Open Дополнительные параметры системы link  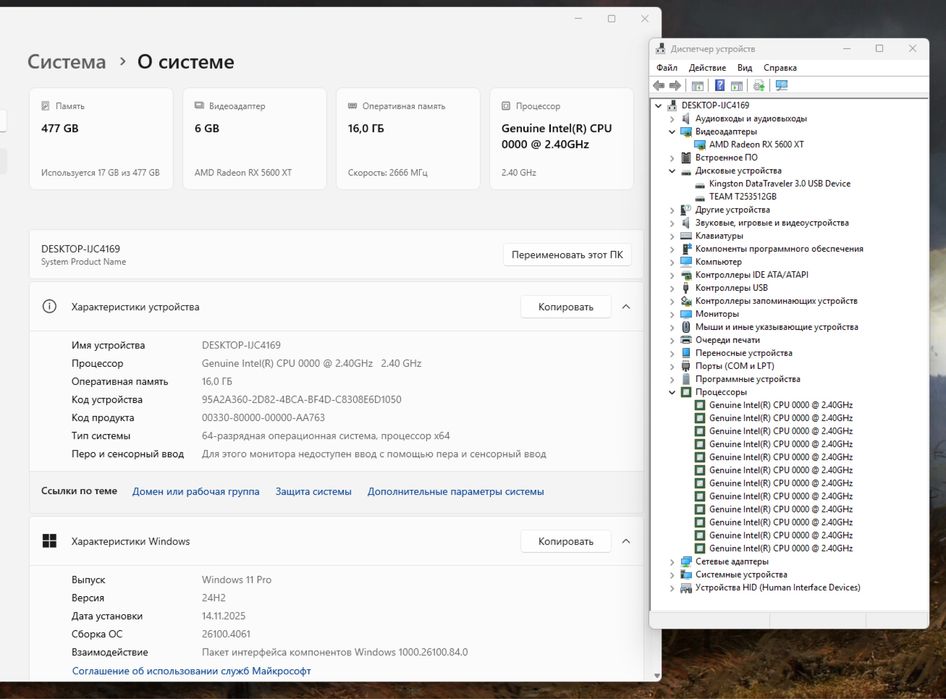tap(455, 491)
